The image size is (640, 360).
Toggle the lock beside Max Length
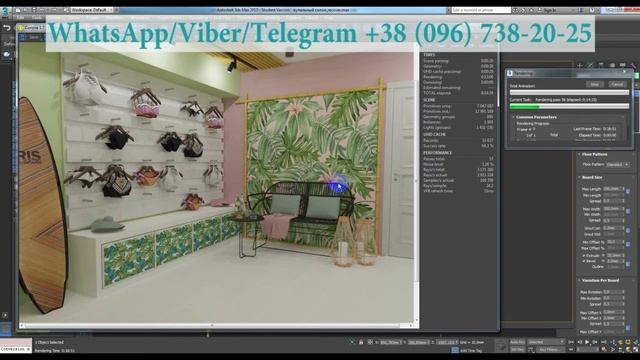628,191
